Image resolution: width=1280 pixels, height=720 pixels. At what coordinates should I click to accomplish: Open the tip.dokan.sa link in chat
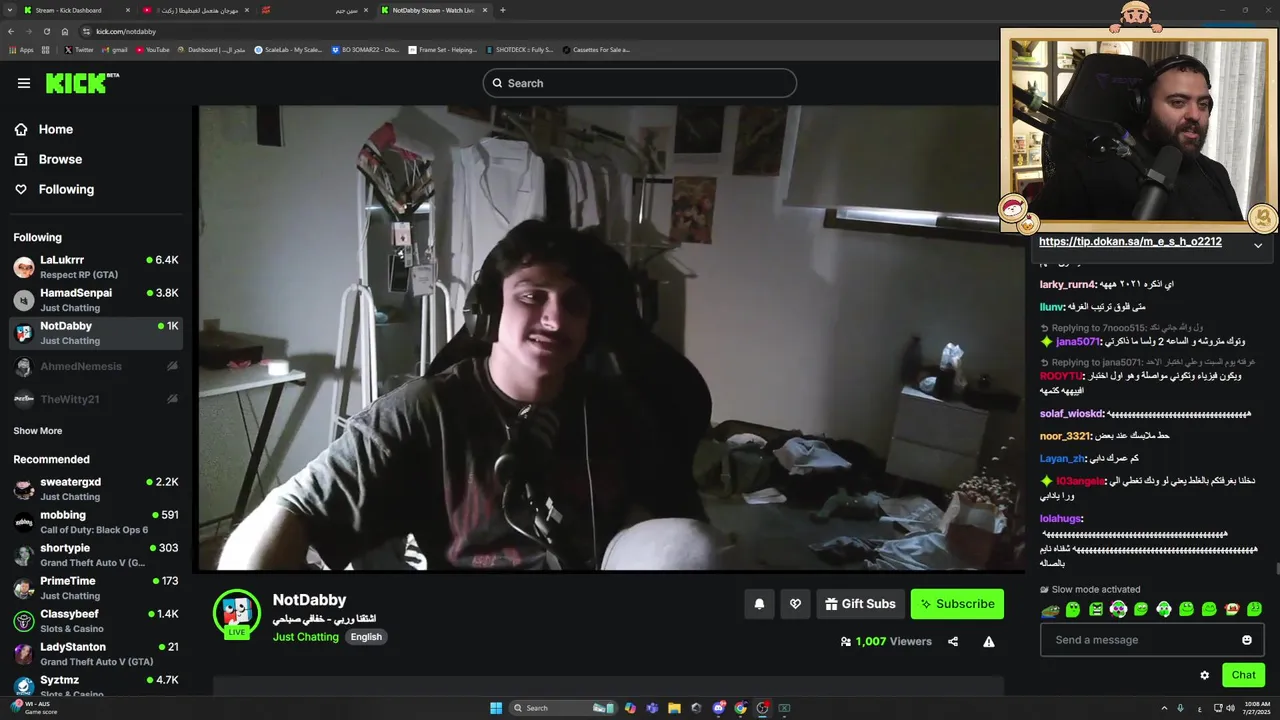point(1130,242)
